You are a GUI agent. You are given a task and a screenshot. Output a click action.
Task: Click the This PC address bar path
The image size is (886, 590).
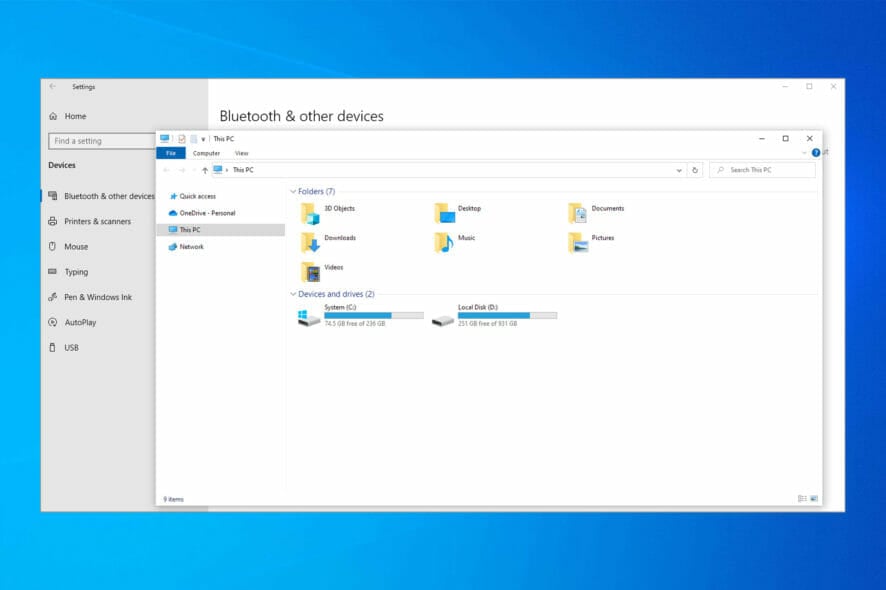243,170
